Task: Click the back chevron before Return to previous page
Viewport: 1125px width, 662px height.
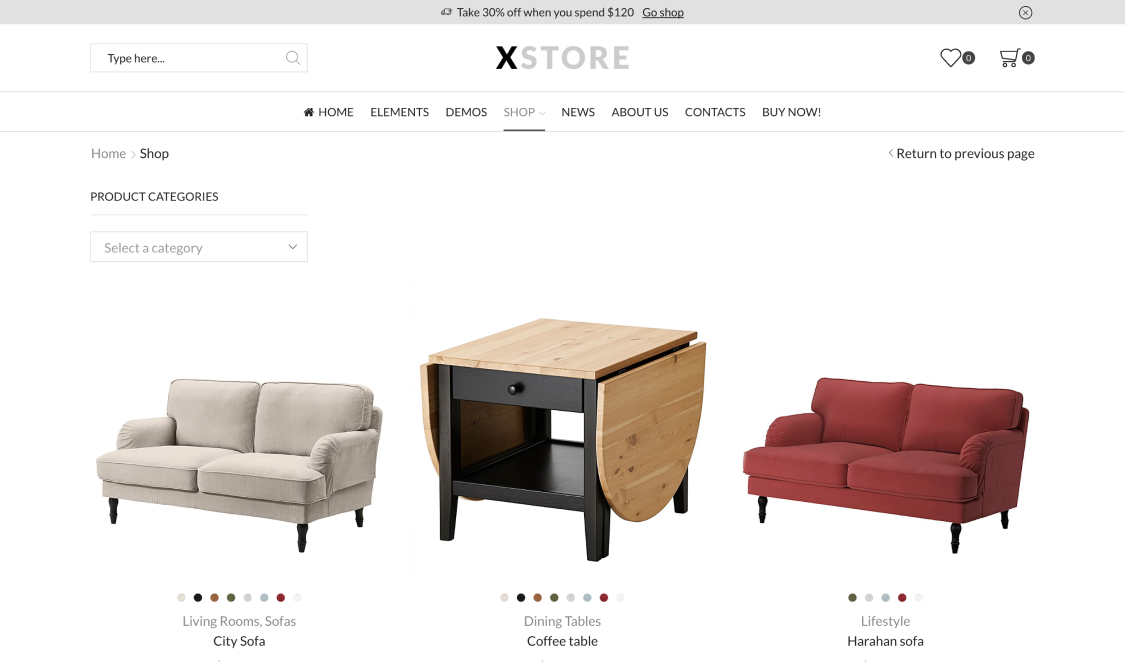Action: (x=890, y=153)
